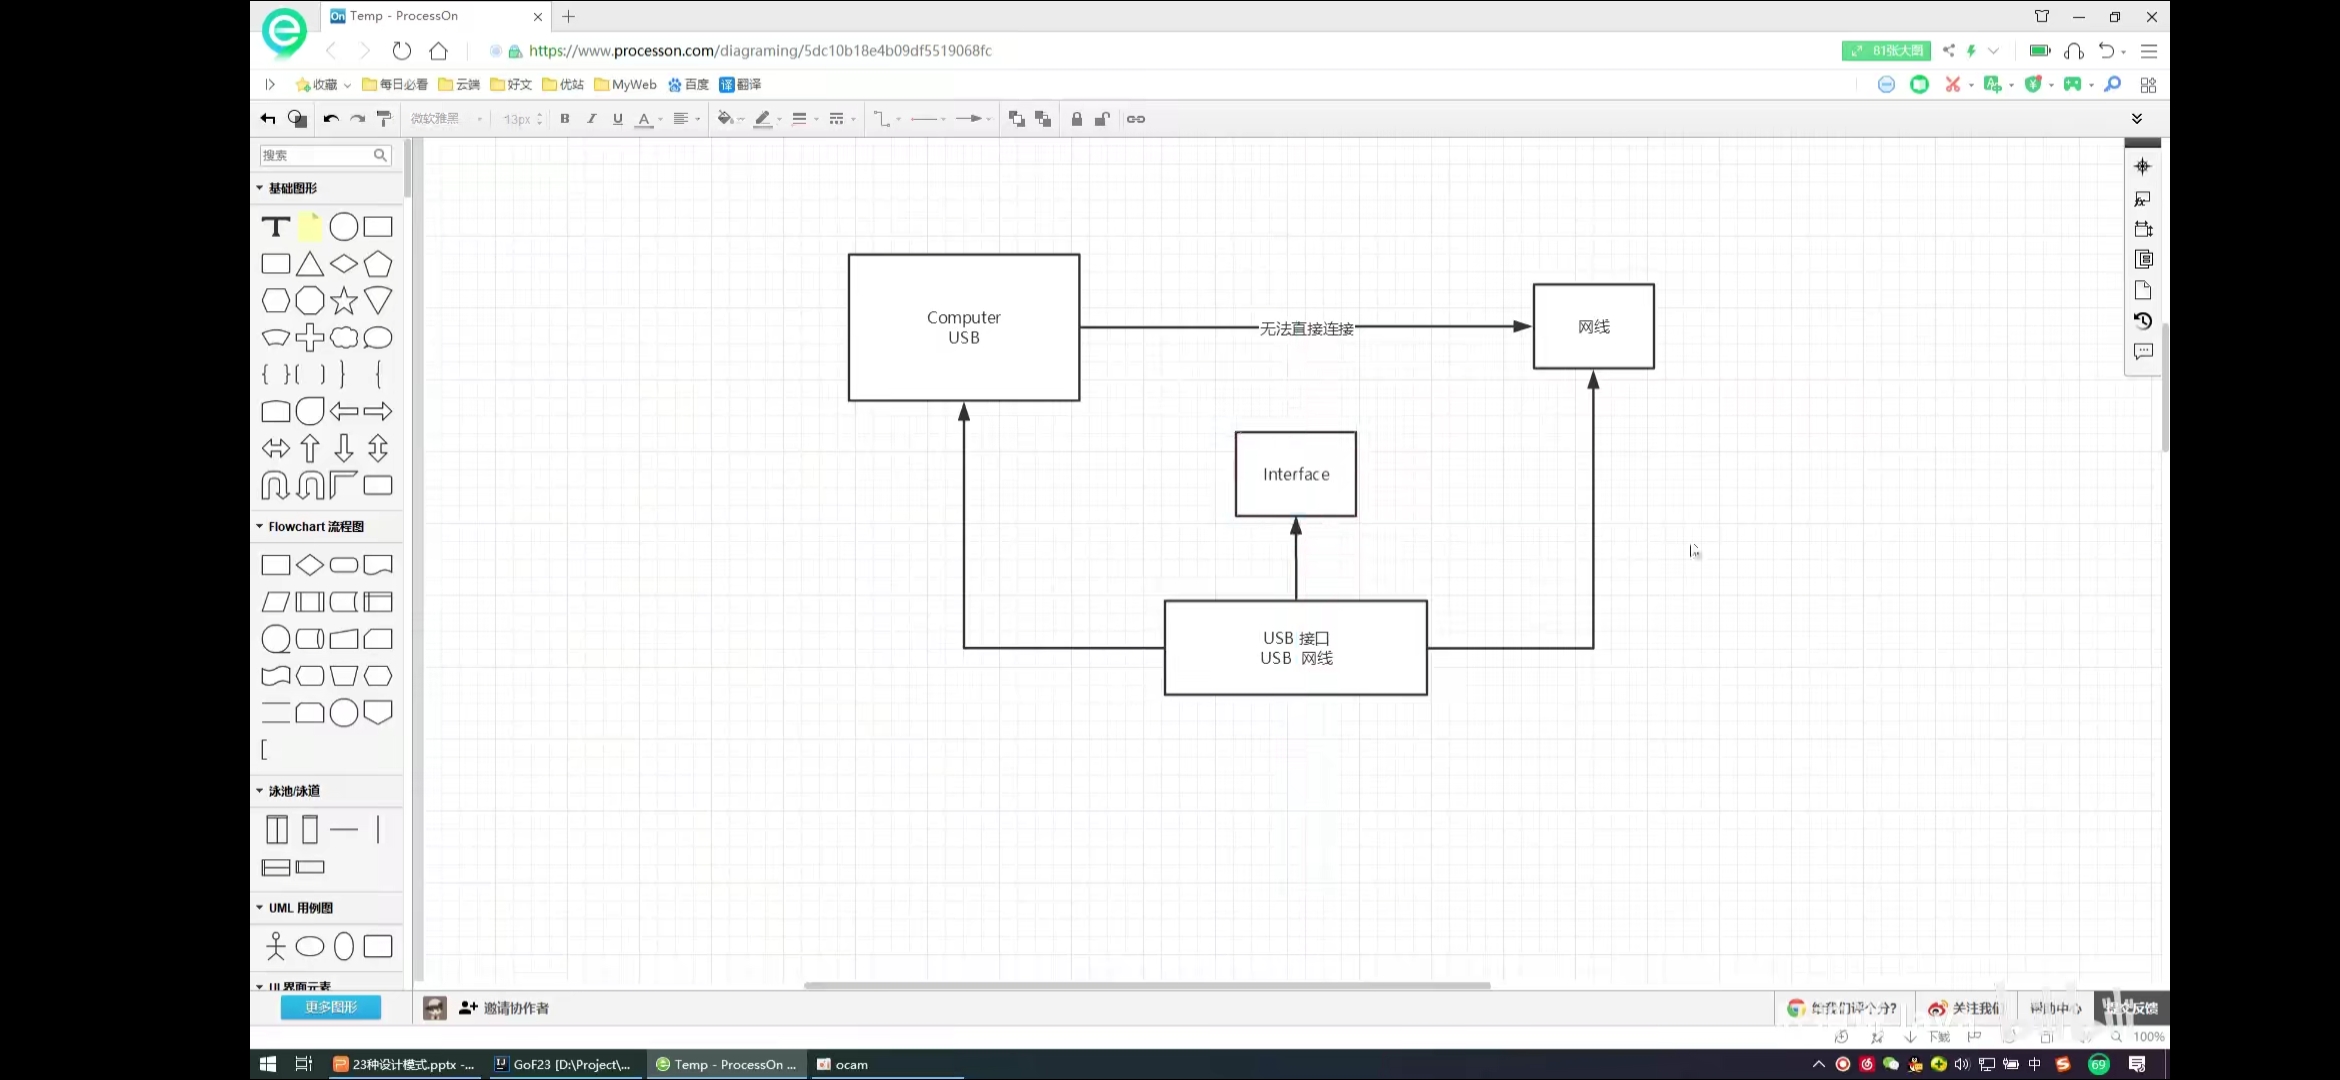Viewport: 2340px width, 1080px height.
Task: Select the Text tool in toolbar
Action: [x=275, y=225]
